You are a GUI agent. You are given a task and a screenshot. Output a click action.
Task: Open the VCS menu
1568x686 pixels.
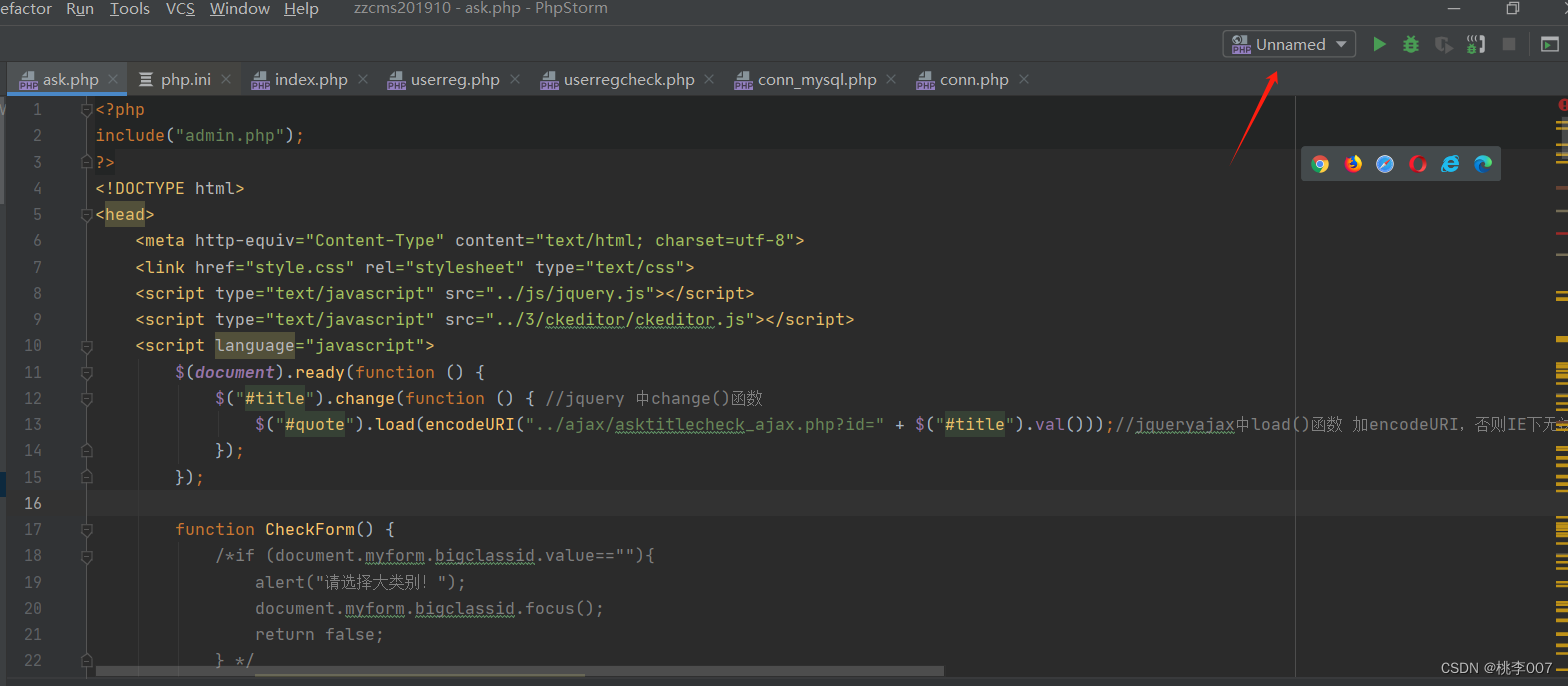point(180,9)
